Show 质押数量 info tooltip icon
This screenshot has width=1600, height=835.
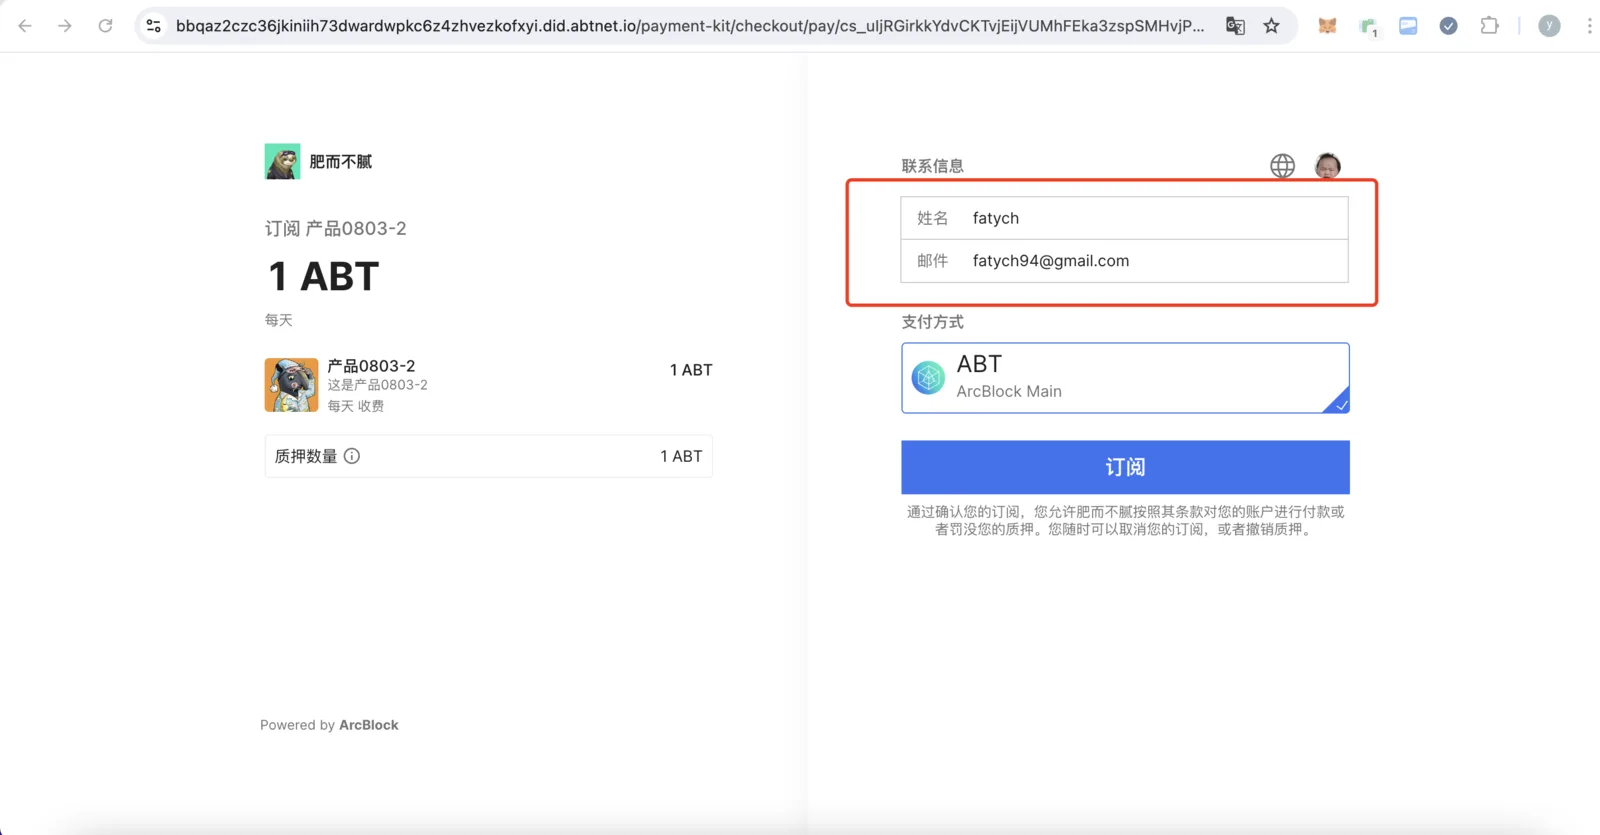(x=352, y=456)
